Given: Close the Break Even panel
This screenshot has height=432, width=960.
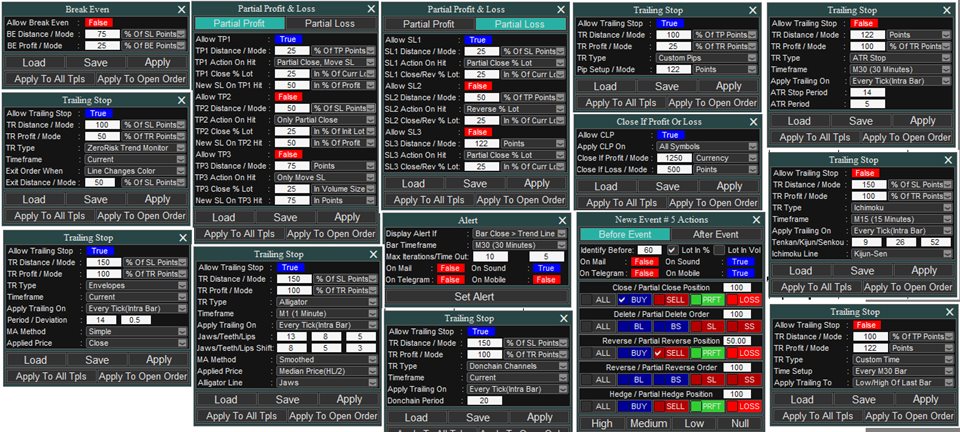Looking at the screenshot, I should 181,8.
